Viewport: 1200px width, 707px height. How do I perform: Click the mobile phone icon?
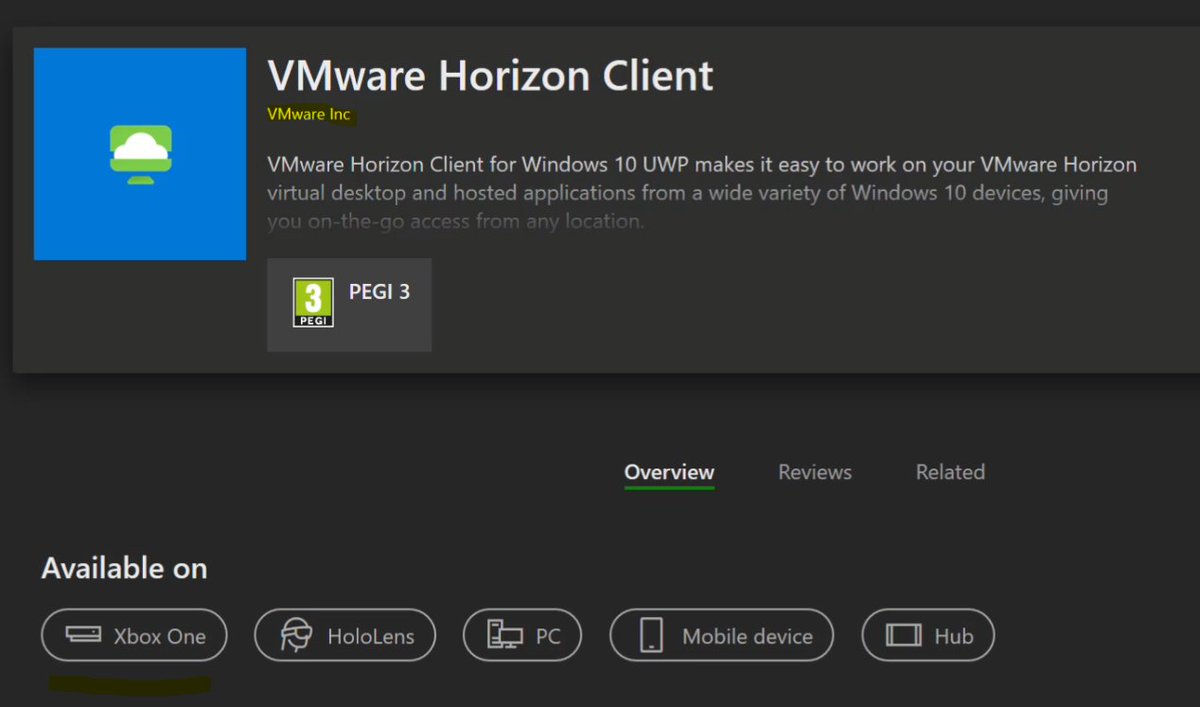652,636
